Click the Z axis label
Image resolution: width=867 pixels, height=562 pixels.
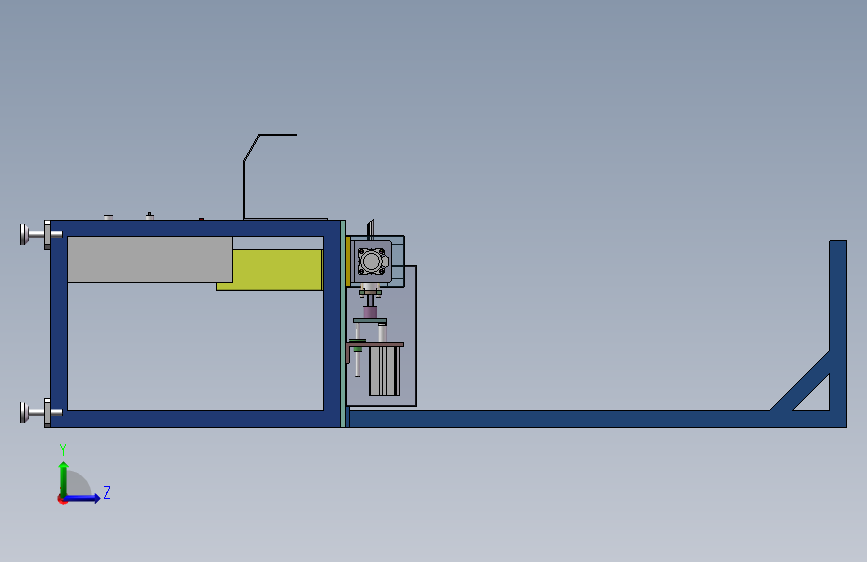pyautogui.click(x=107, y=492)
